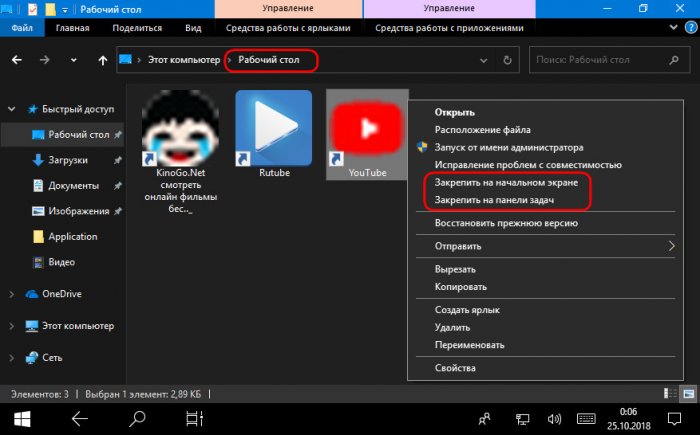The width and height of the screenshot is (700, 435).
Task: Expand the Сеть tree node
Action: 12,358
